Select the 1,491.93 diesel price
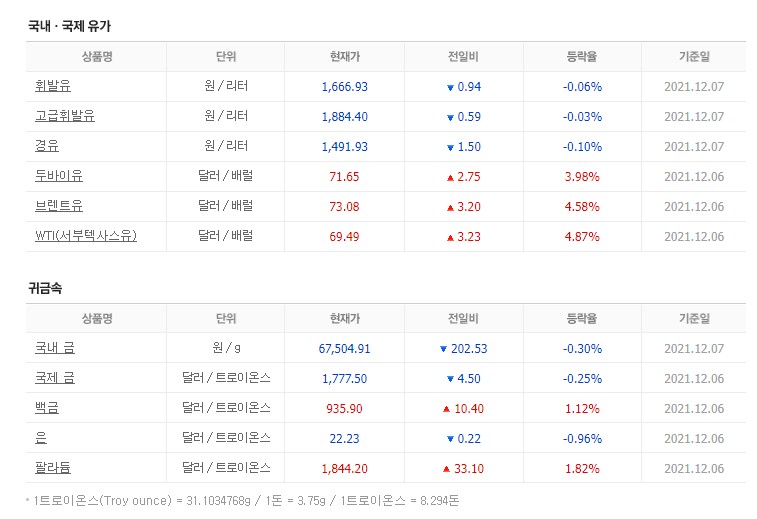The width and height of the screenshot is (757, 519). click(x=344, y=147)
